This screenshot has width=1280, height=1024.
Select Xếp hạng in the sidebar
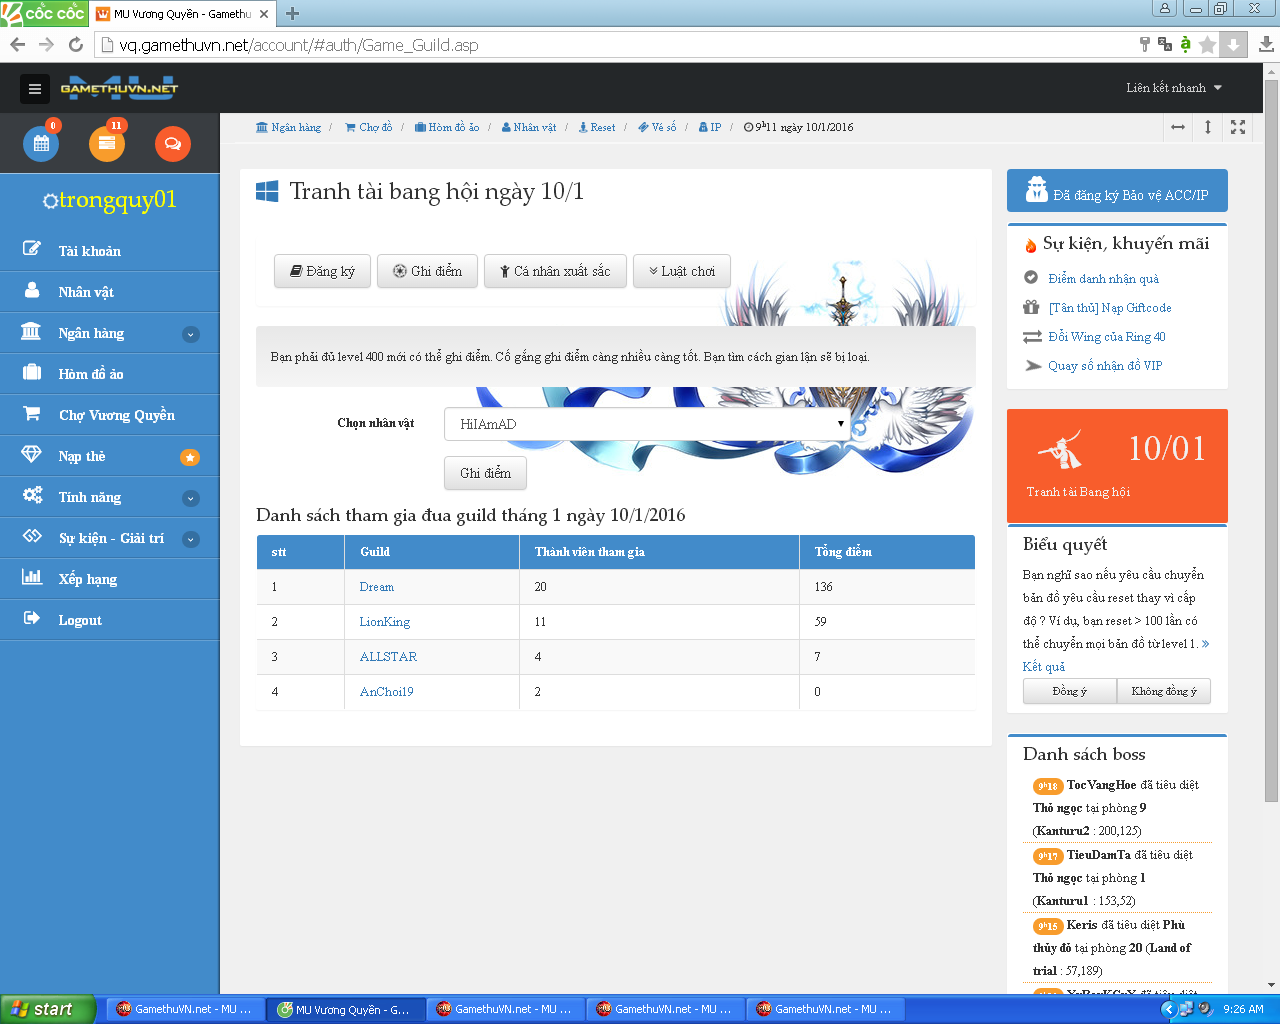(88, 579)
